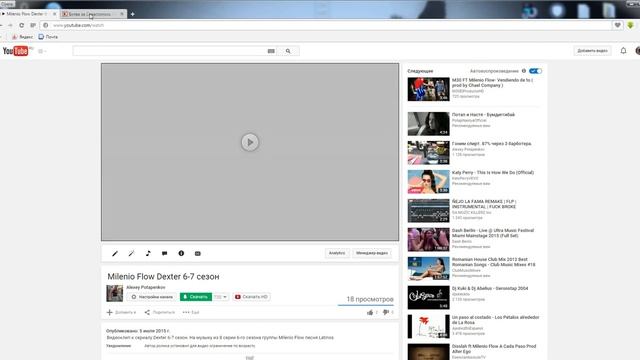The image size is (640, 360).
Task: Switch to the Milenio Flow Dexter tab
Action: click(x=27, y=14)
